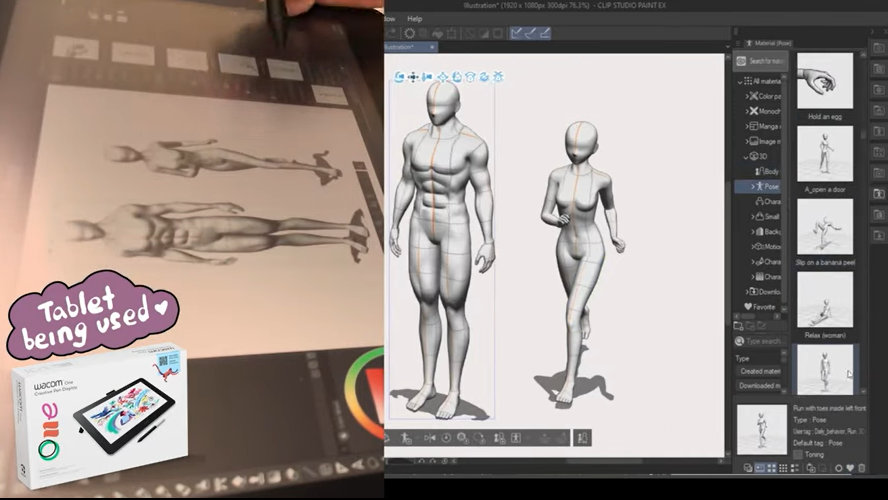Click the circle icon next to the heart
The image size is (888, 500).
point(839,468)
